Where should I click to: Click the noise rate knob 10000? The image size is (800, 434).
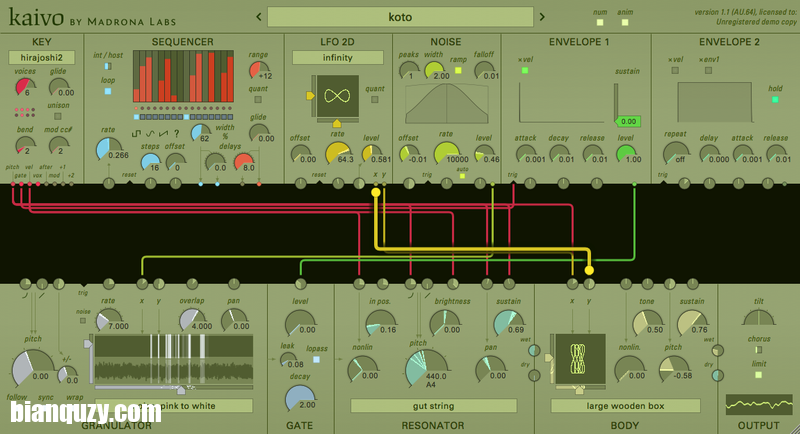click(446, 153)
